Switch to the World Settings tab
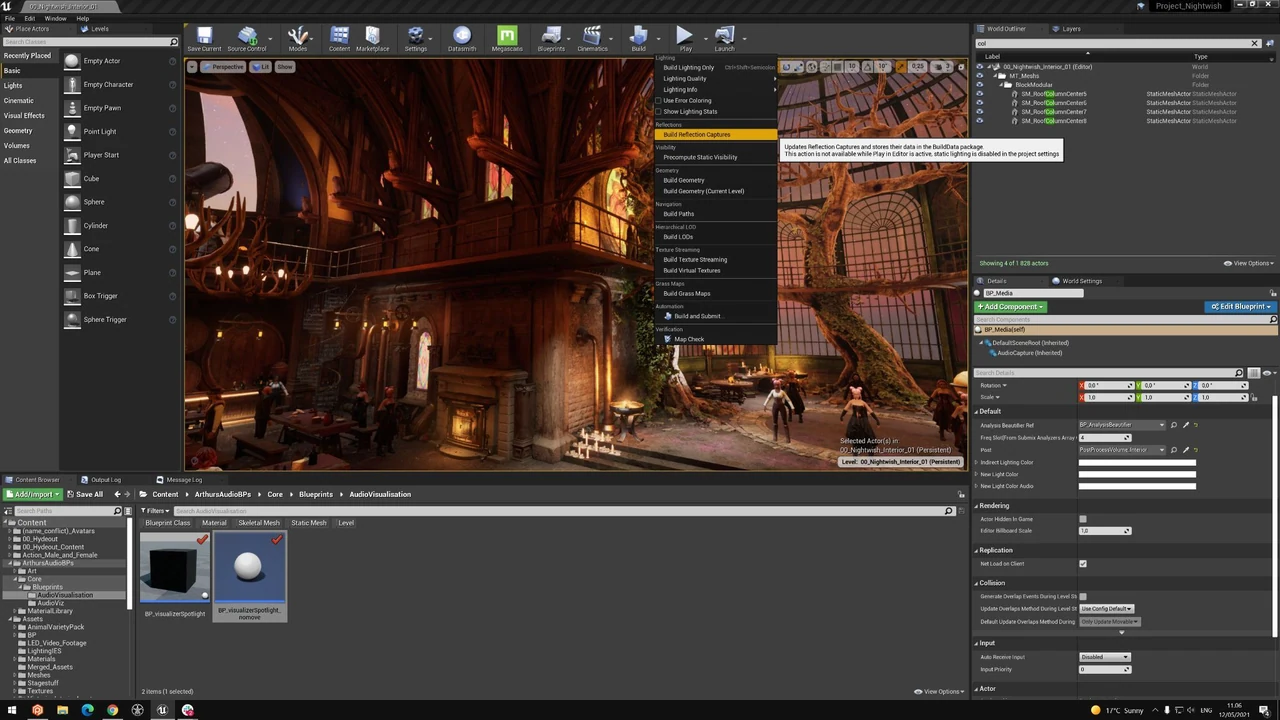 coord(1080,281)
